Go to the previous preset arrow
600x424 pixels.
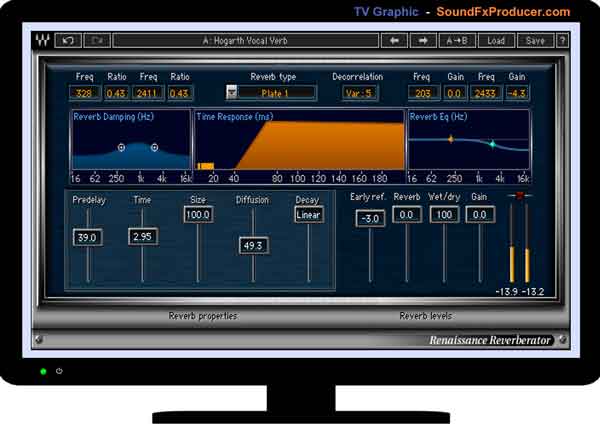(x=394, y=41)
